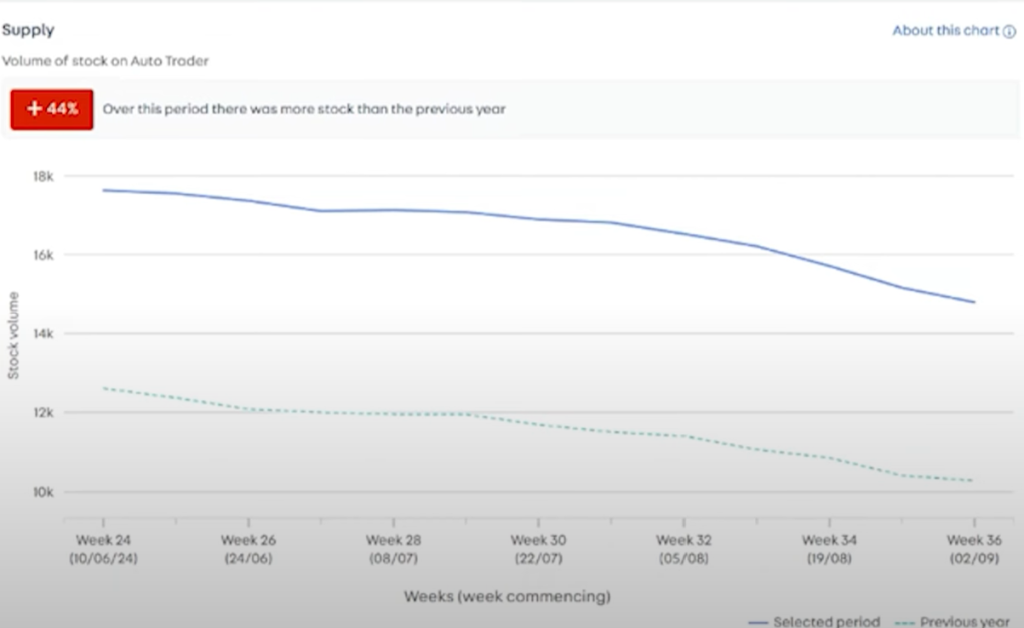Click the blue line's Week 36 endpoint
This screenshot has width=1024, height=628.
point(974,302)
